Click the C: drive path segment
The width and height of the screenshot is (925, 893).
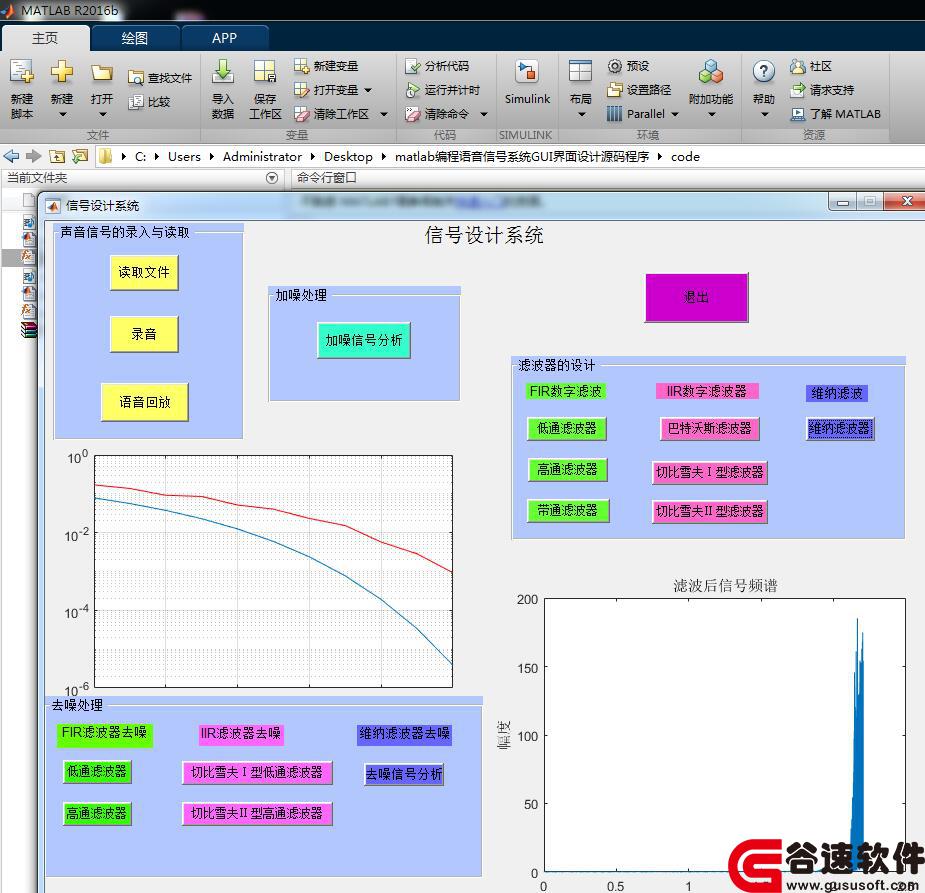click(140, 157)
